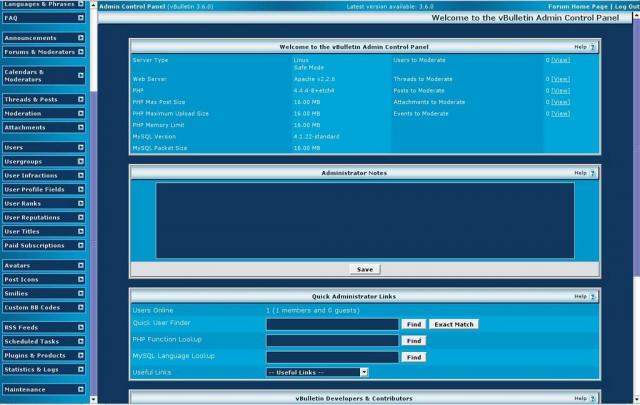Click the MySQL Language Lookup field
This screenshot has width=640, height=405.
tap(332, 357)
